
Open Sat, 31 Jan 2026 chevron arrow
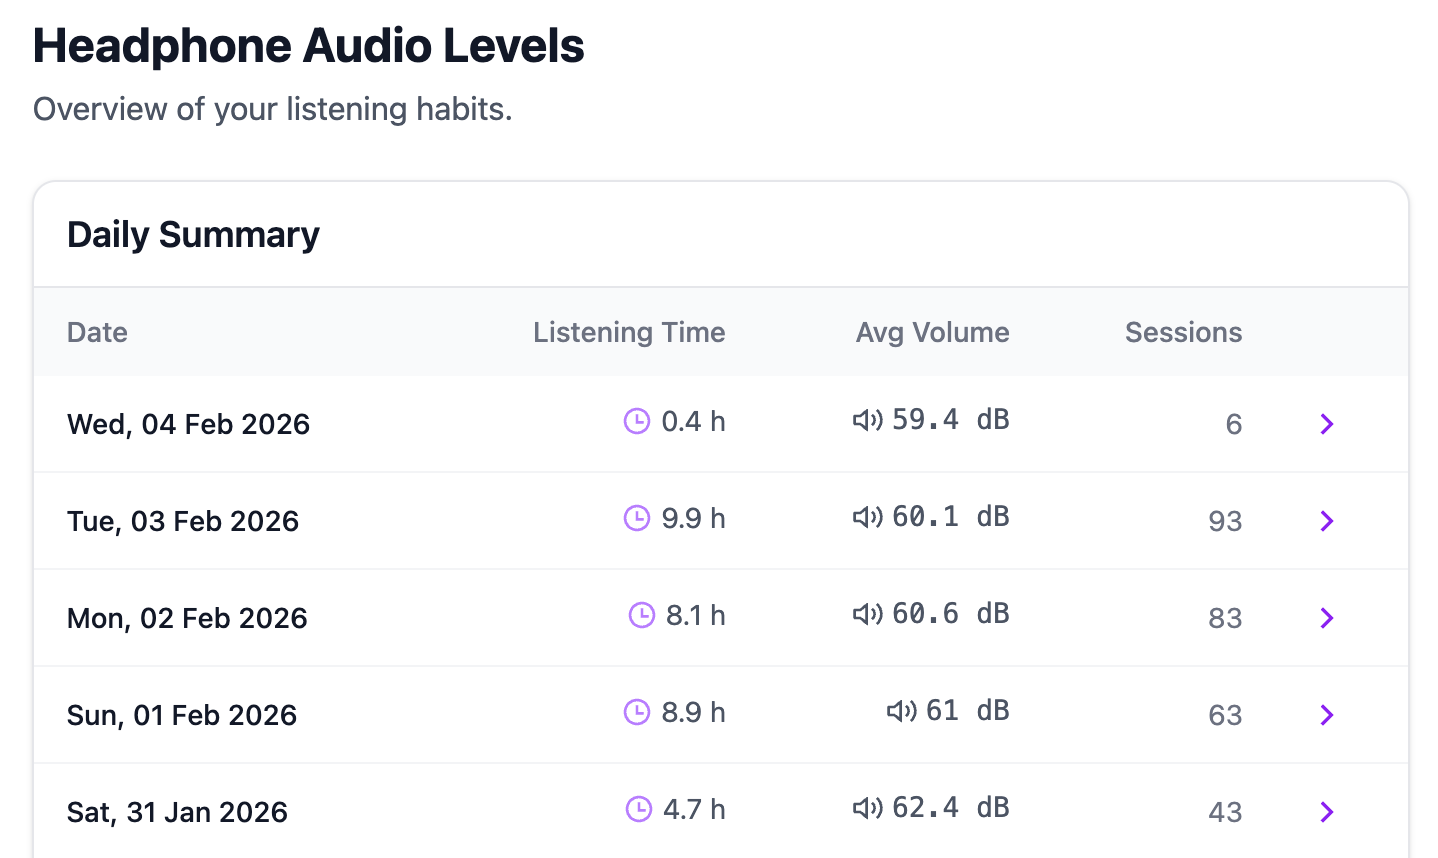(x=1327, y=812)
